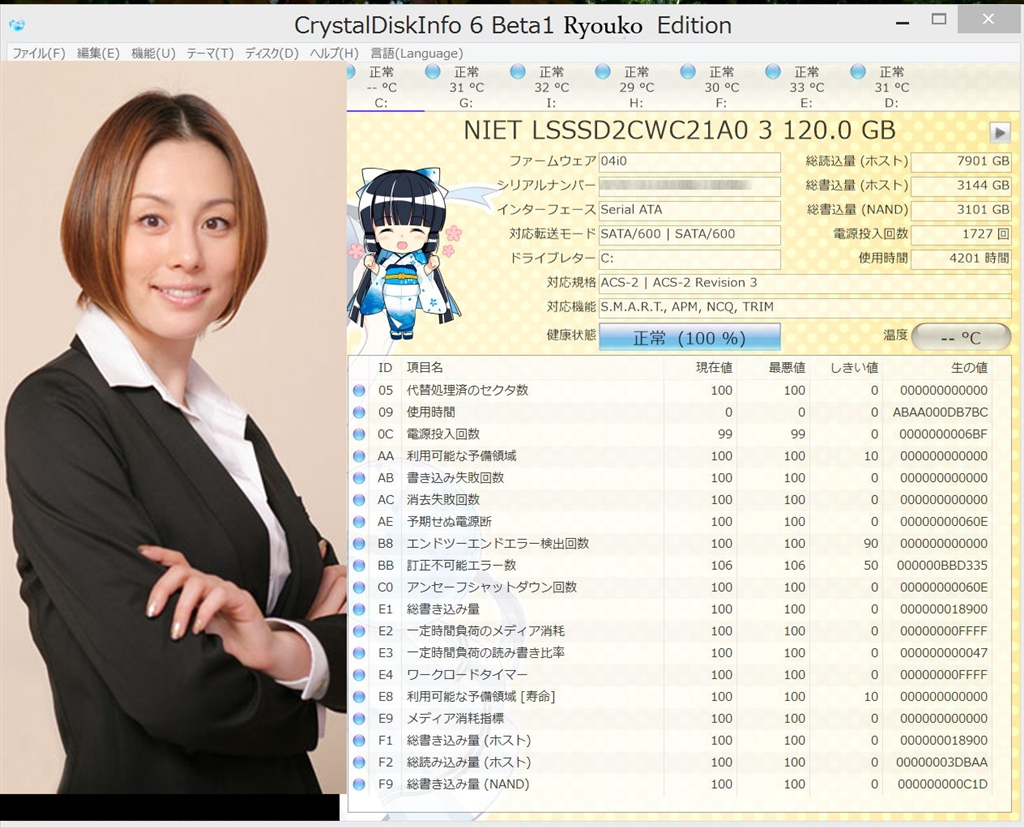The width and height of the screenshot is (1024, 828).
Task: Click status dot for attribute 05
Action: coord(359,390)
